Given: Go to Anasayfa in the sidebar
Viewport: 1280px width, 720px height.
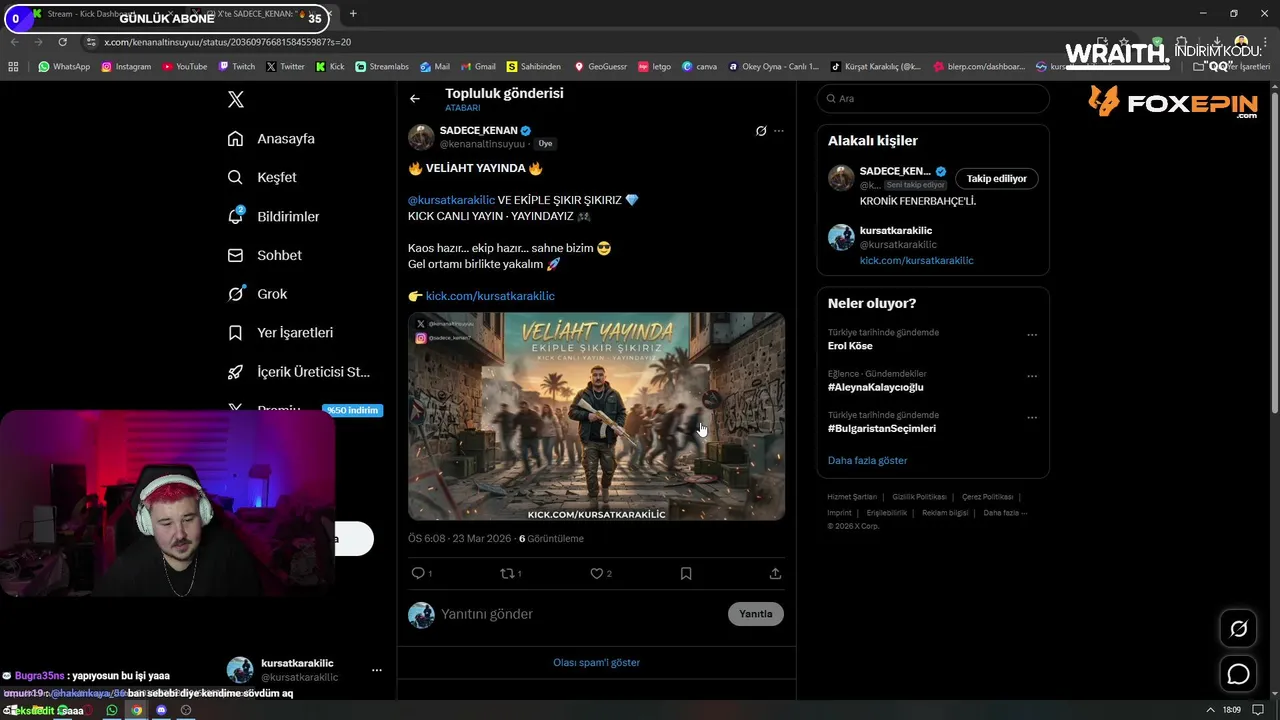Looking at the screenshot, I should coord(271,139).
